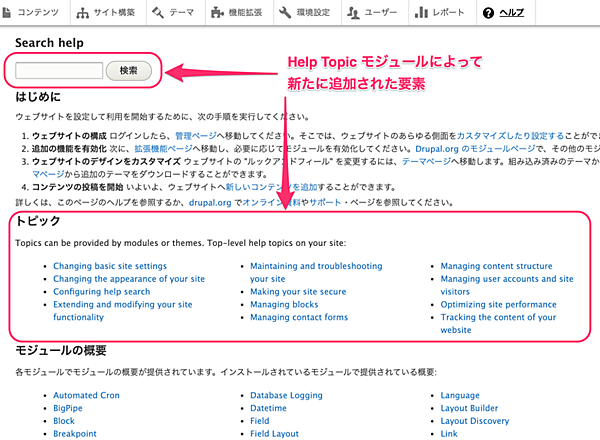
Task: Click the 環境設定 wrench icon
Action: click(285, 13)
